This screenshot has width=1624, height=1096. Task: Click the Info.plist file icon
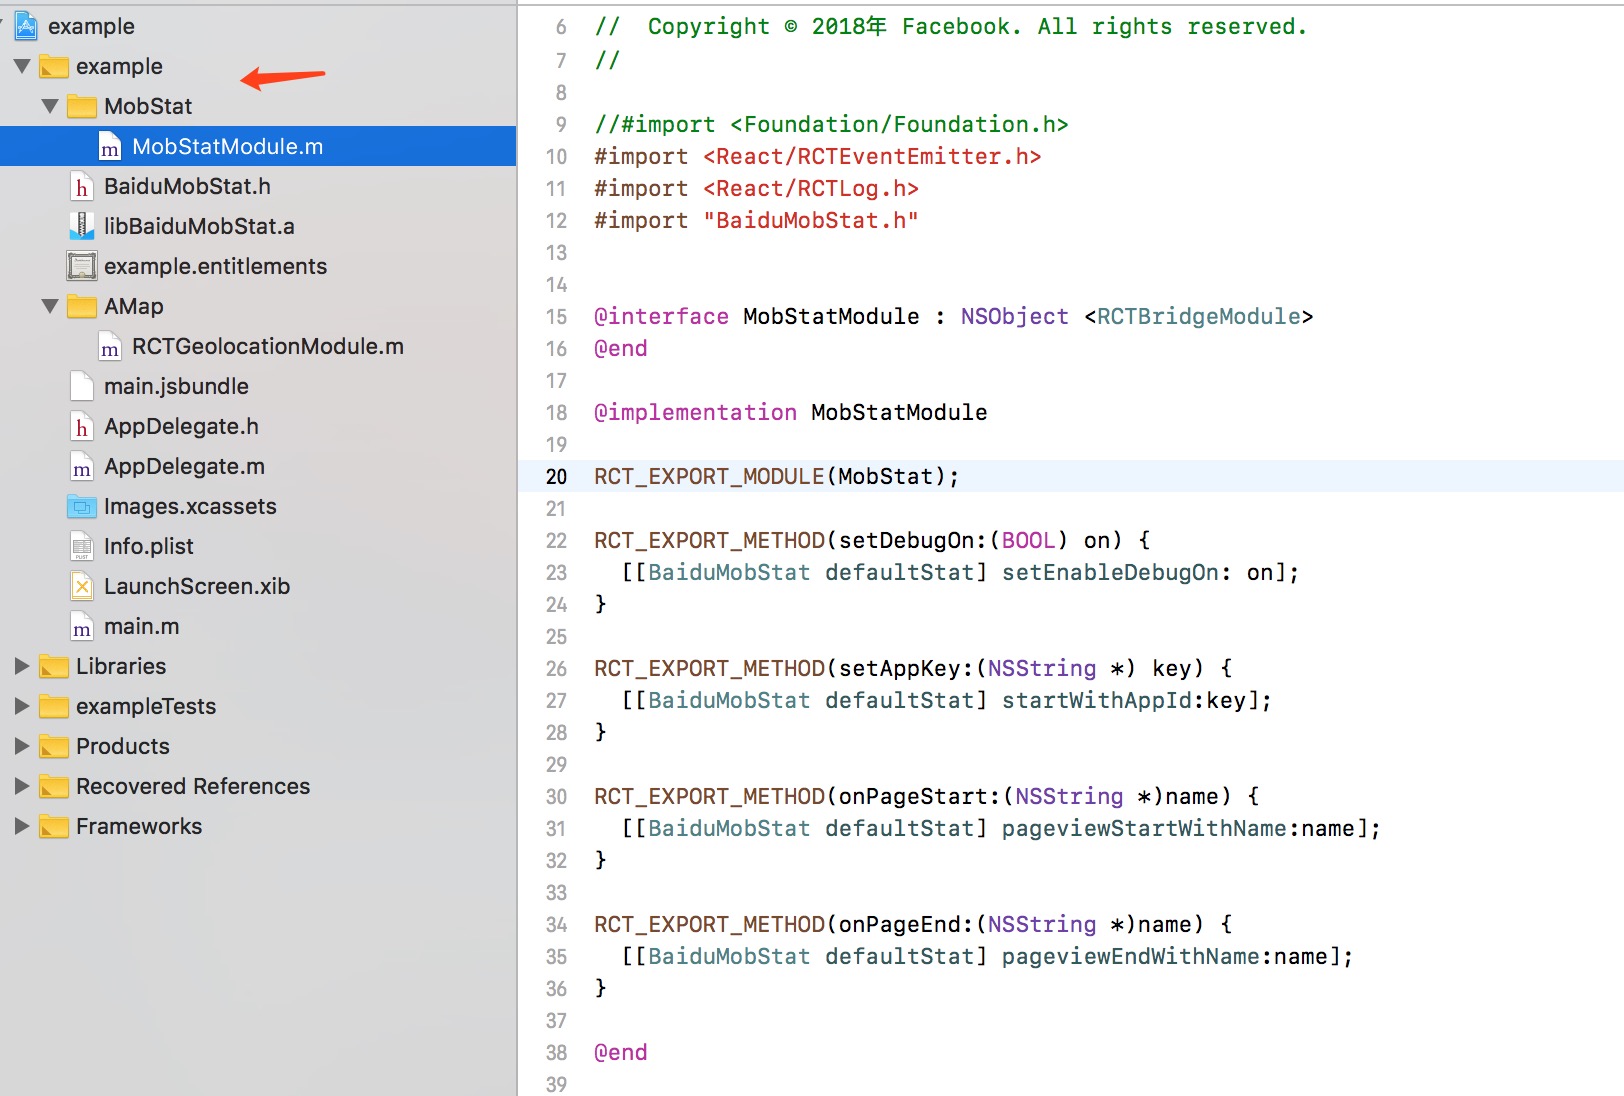coord(82,546)
